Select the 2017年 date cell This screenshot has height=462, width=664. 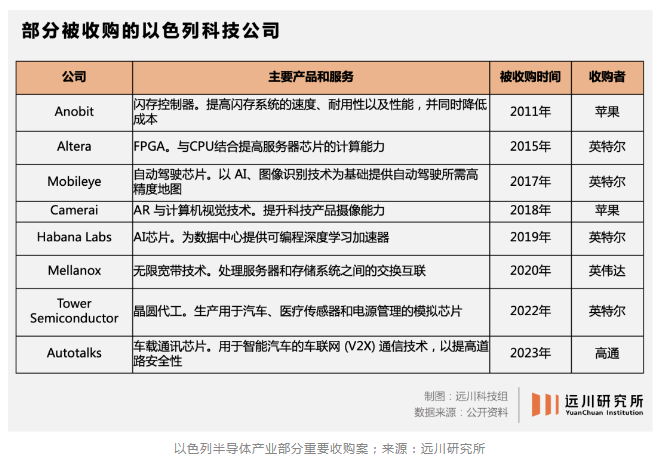pyautogui.click(x=530, y=182)
